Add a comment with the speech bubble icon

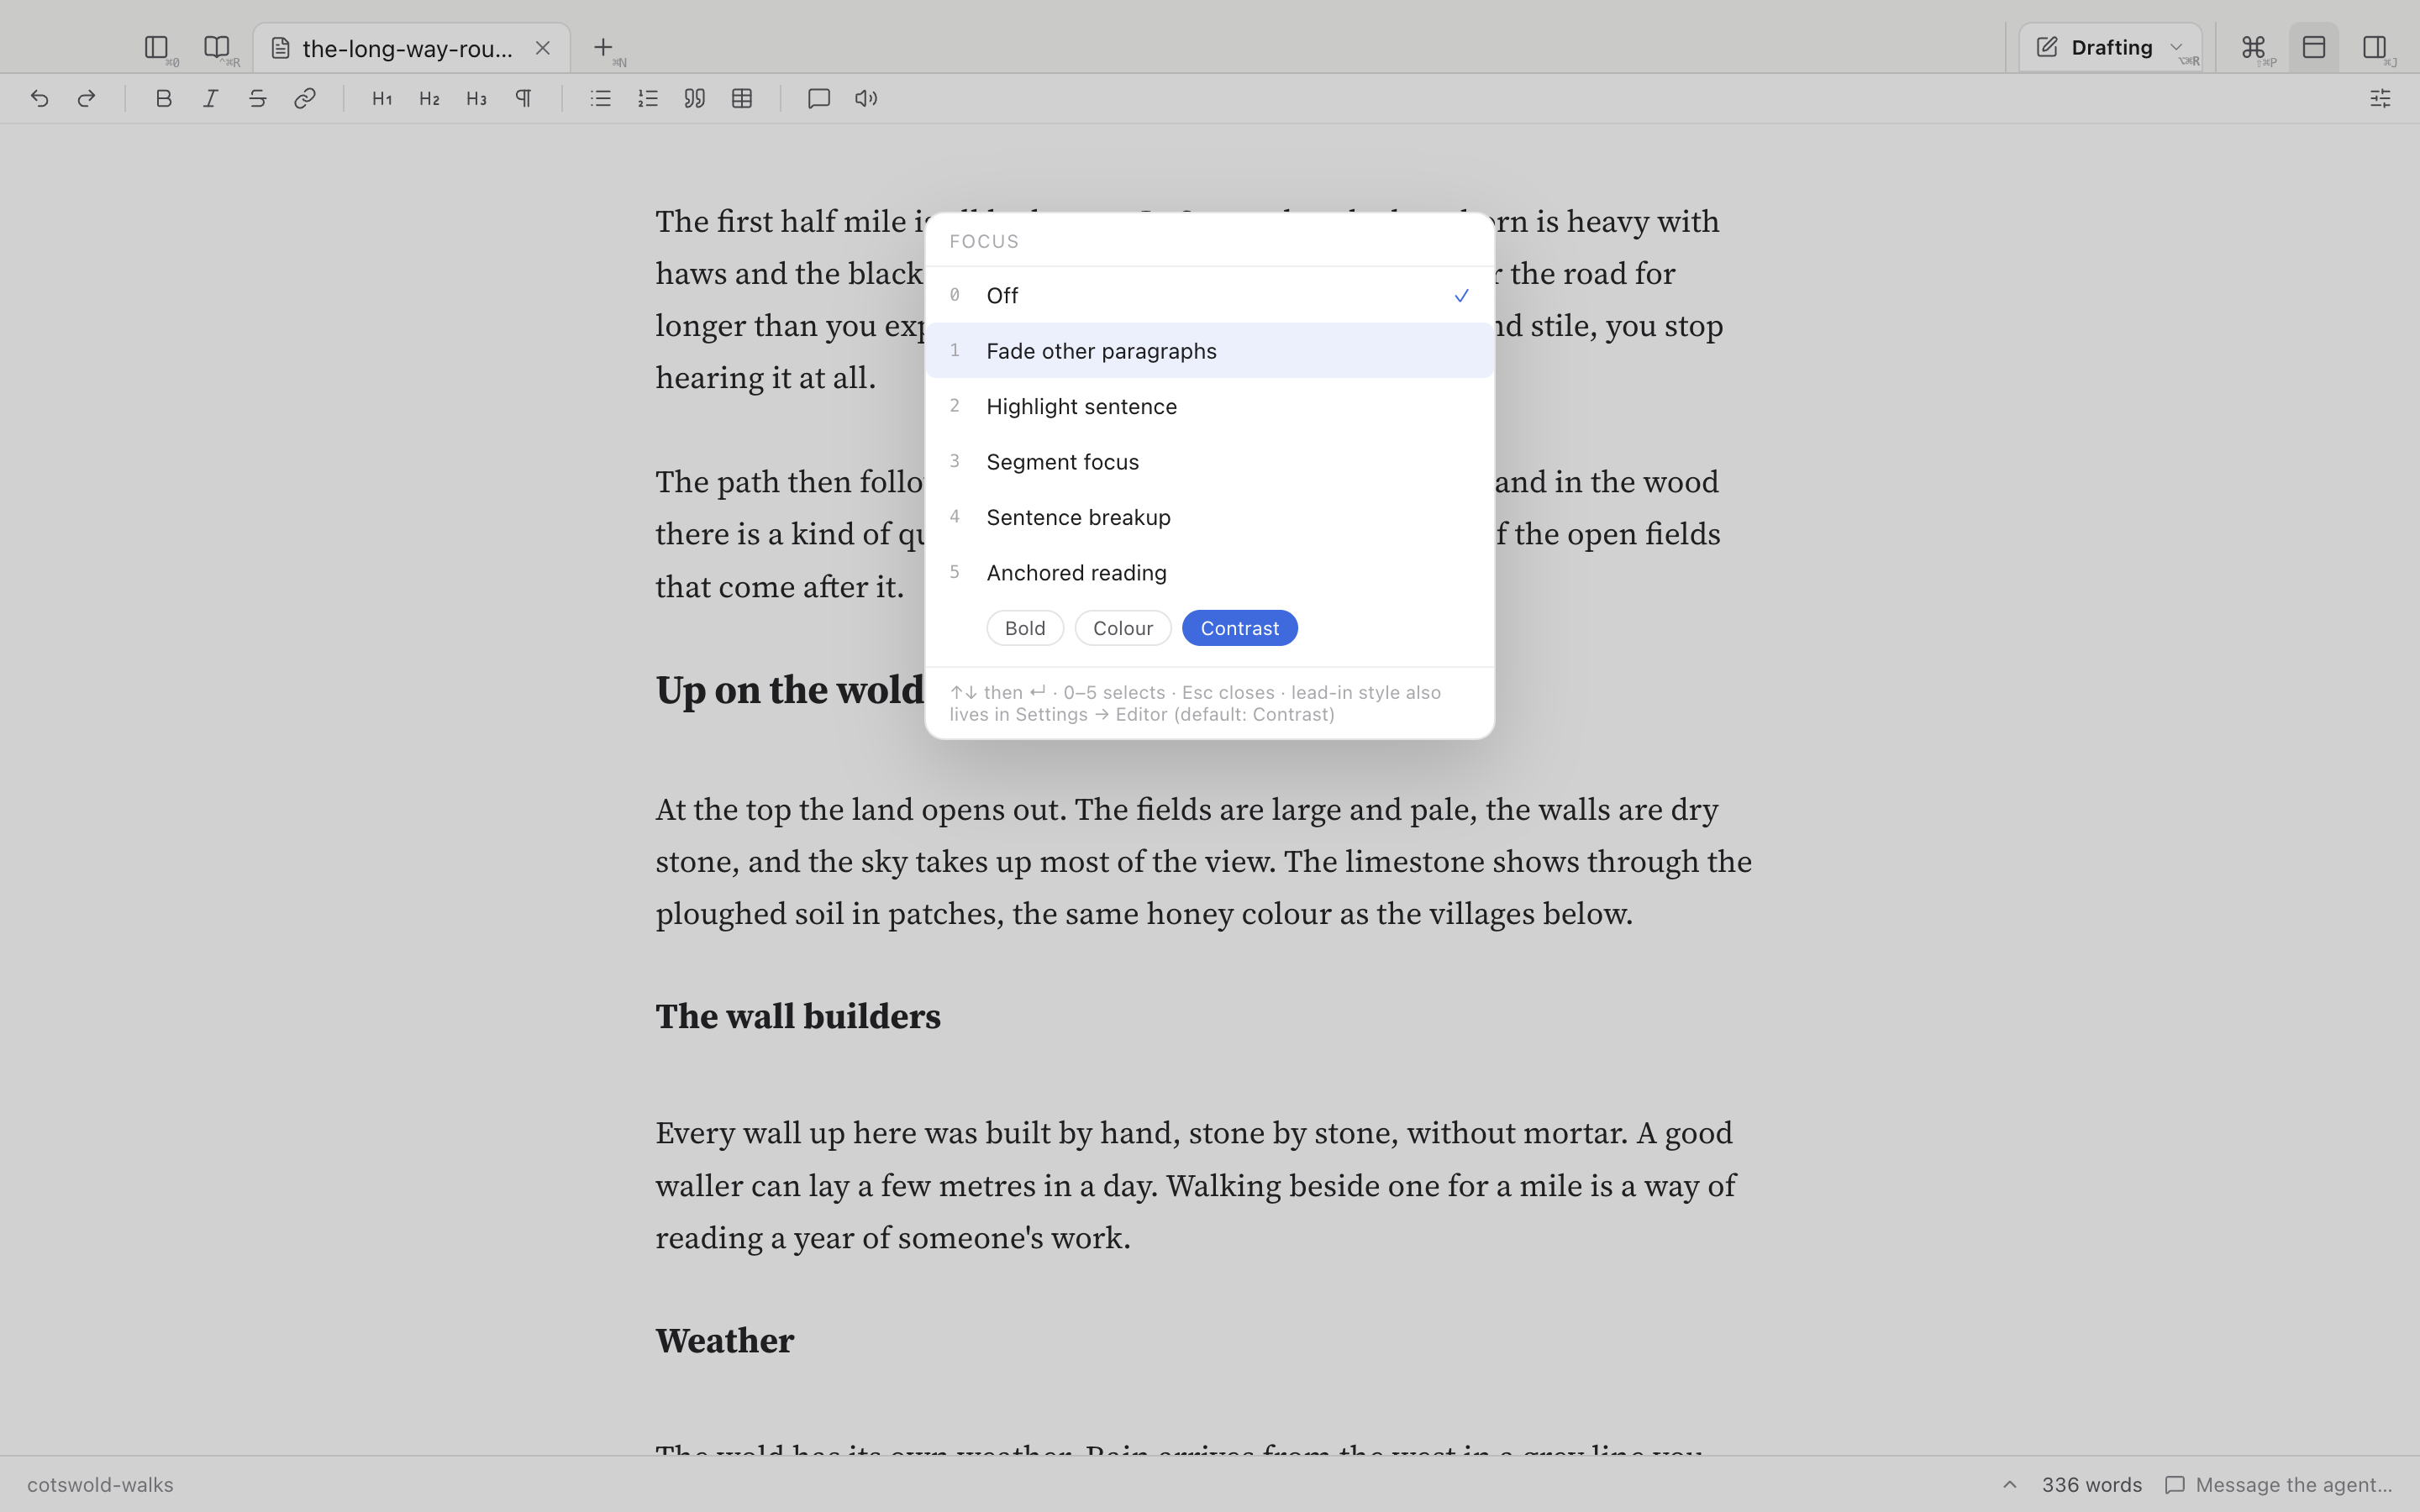pyautogui.click(x=819, y=98)
